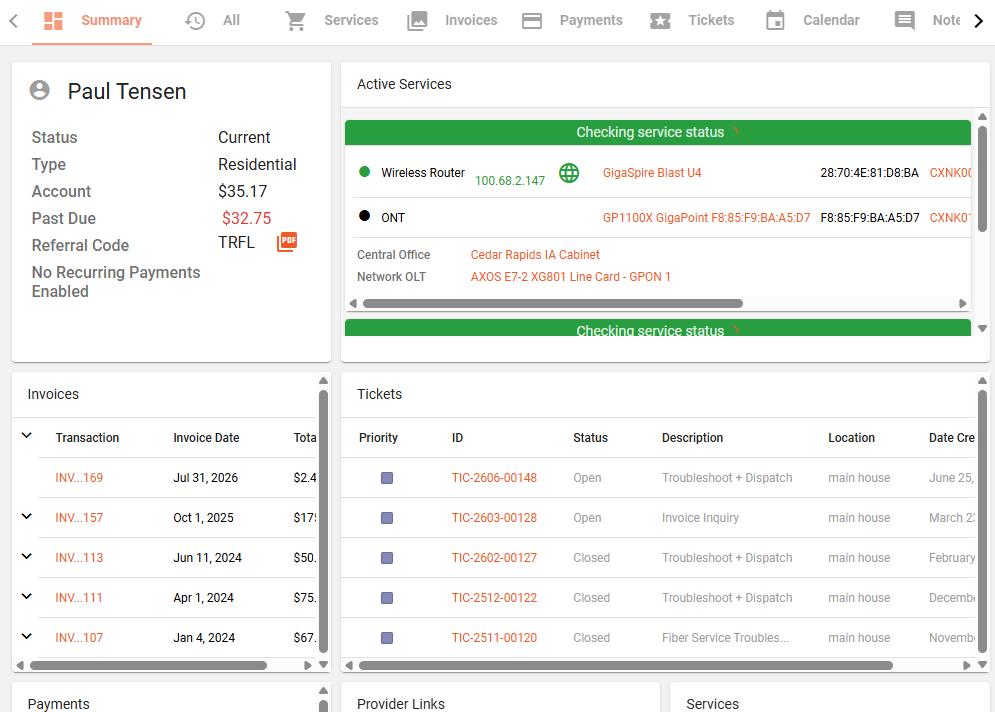Open invoice INV...157 link
The height and width of the screenshot is (712, 995).
coord(79,518)
